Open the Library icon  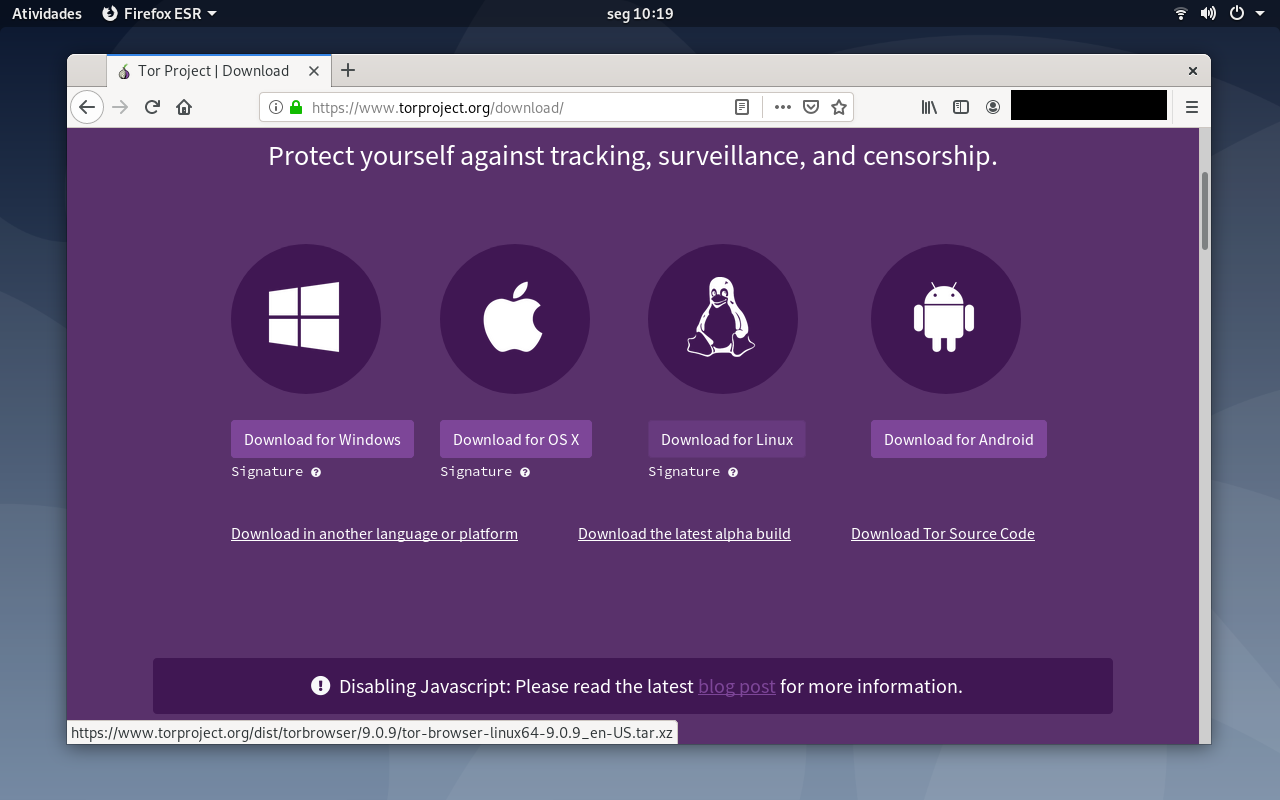coord(929,107)
